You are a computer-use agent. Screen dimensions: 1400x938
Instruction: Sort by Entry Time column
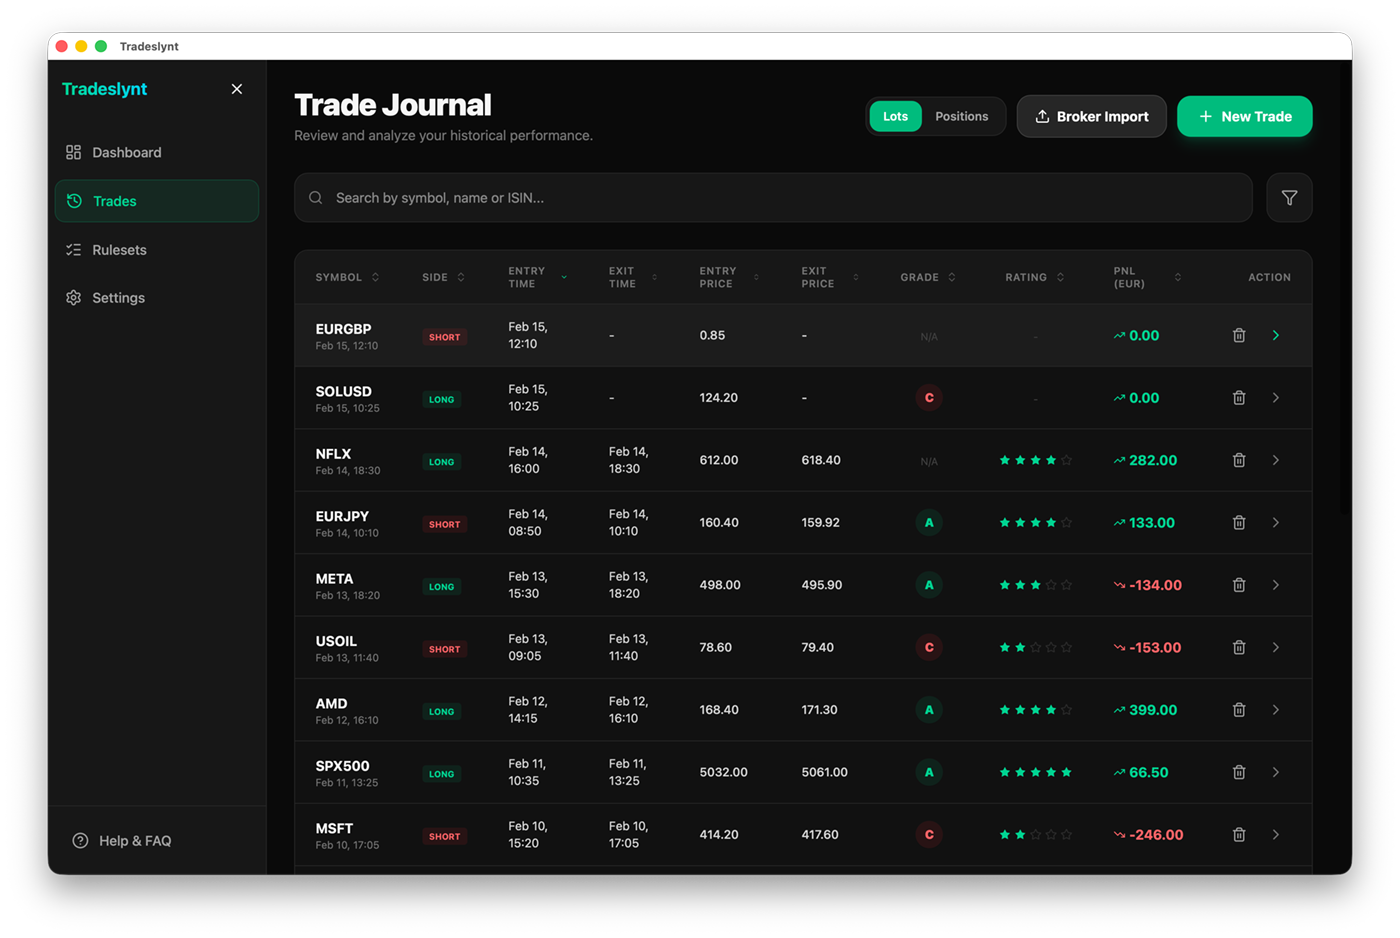coord(537,277)
